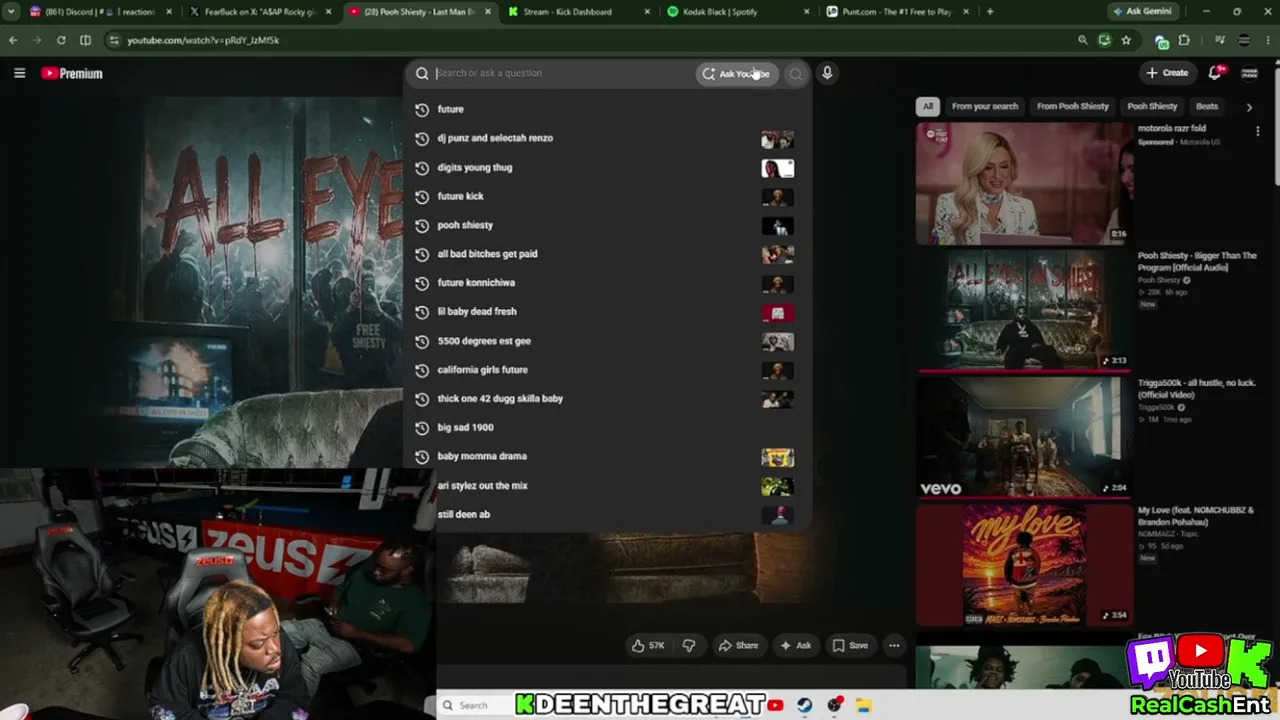The image size is (1280, 720).
Task: Click the address bar URL
Action: 203,40
